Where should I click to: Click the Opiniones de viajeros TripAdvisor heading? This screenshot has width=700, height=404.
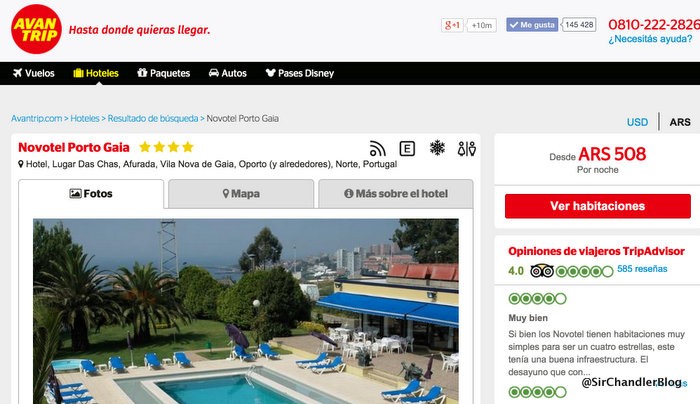596,251
